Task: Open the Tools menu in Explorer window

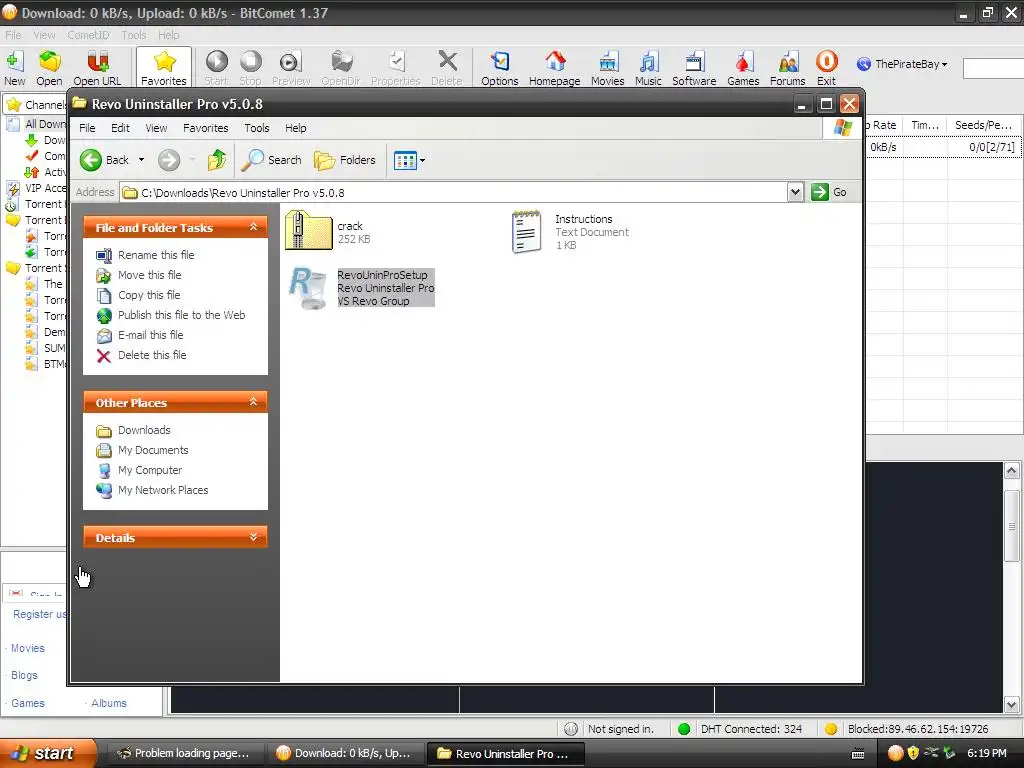Action: pyautogui.click(x=257, y=128)
